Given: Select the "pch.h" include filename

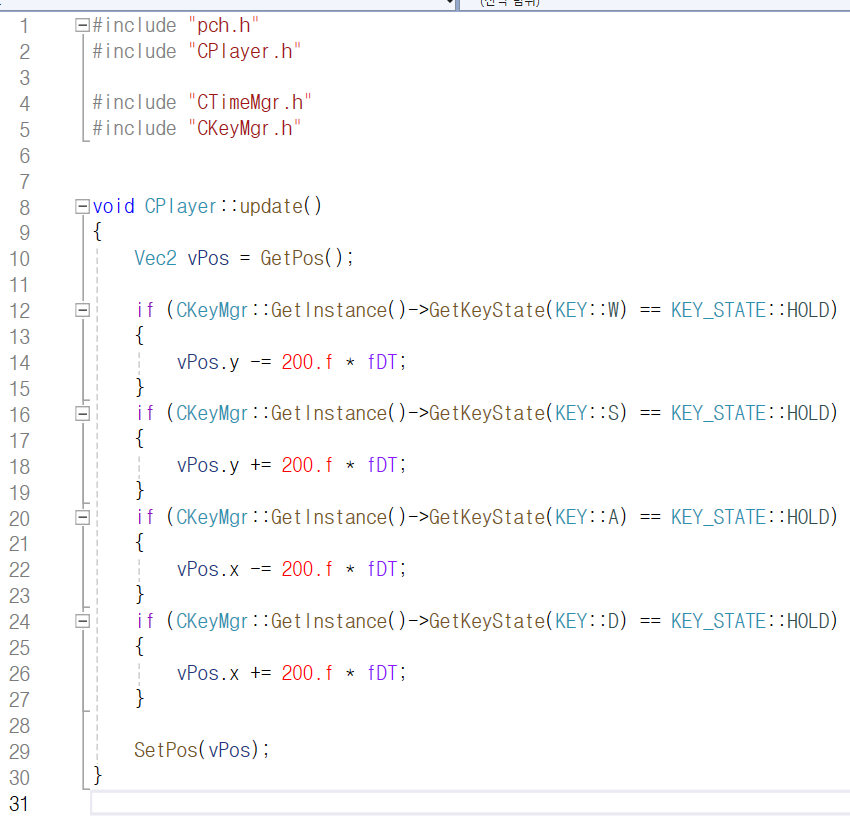Looking at the screenshot, I should pos(222,24).
